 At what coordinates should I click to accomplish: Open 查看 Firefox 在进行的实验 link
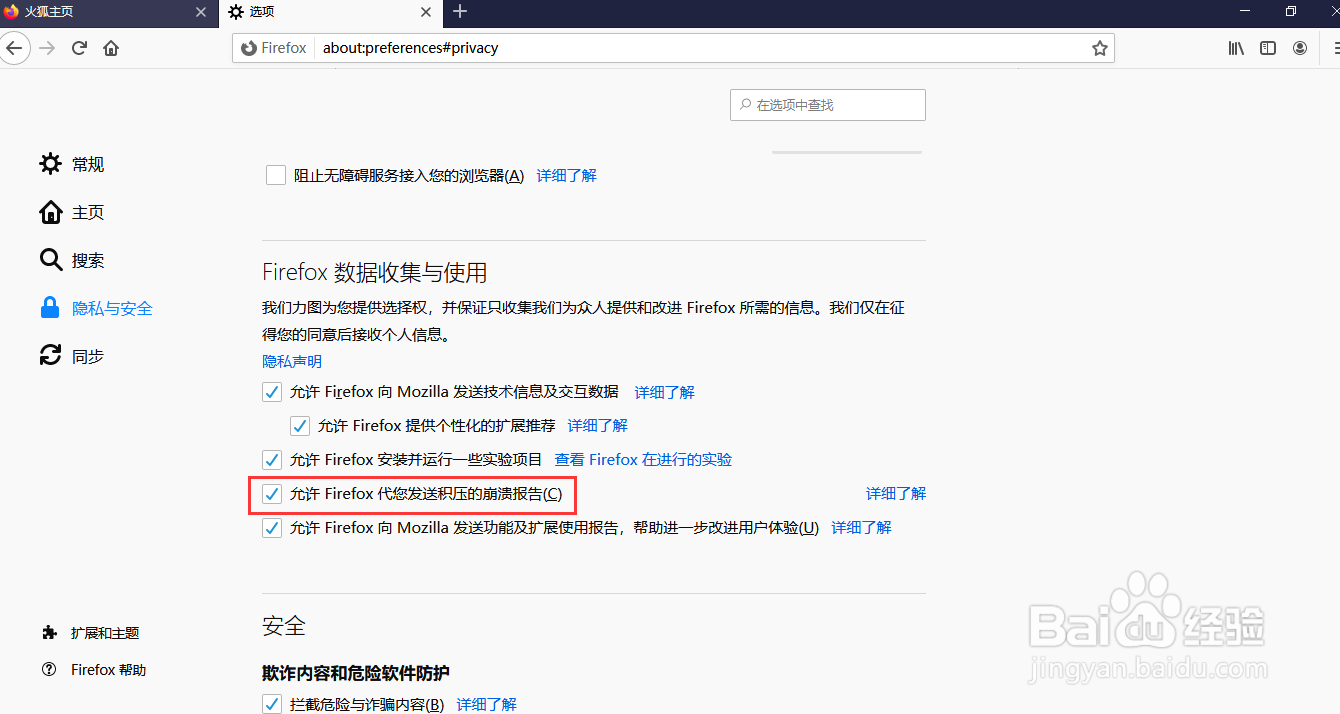click(x=643, y=460)
